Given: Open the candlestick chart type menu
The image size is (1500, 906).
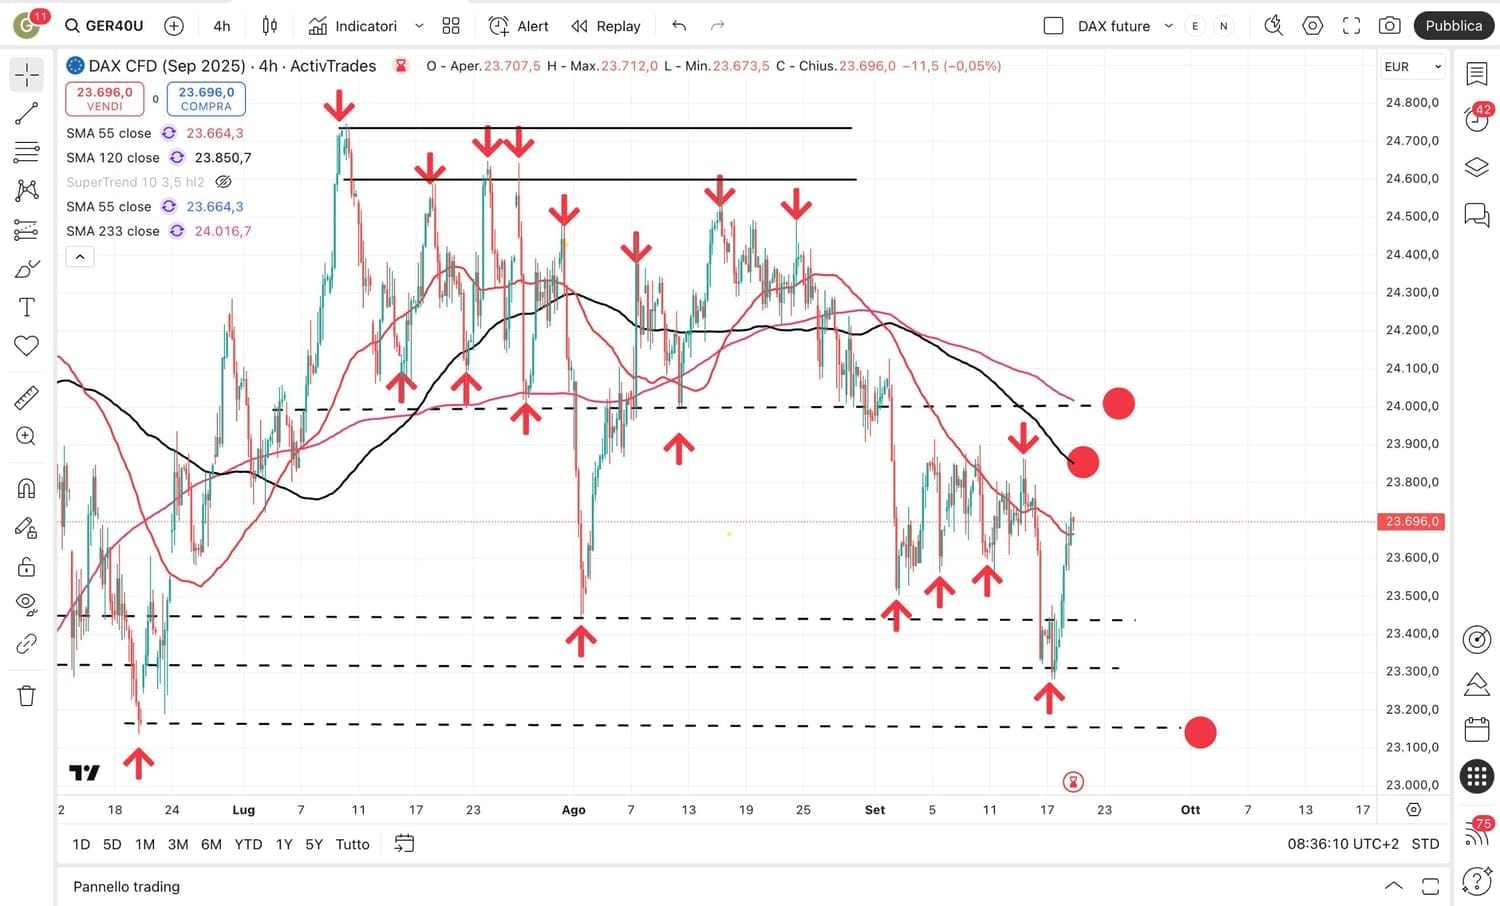Looking at the screenshot, I should [x=270, y=26].
